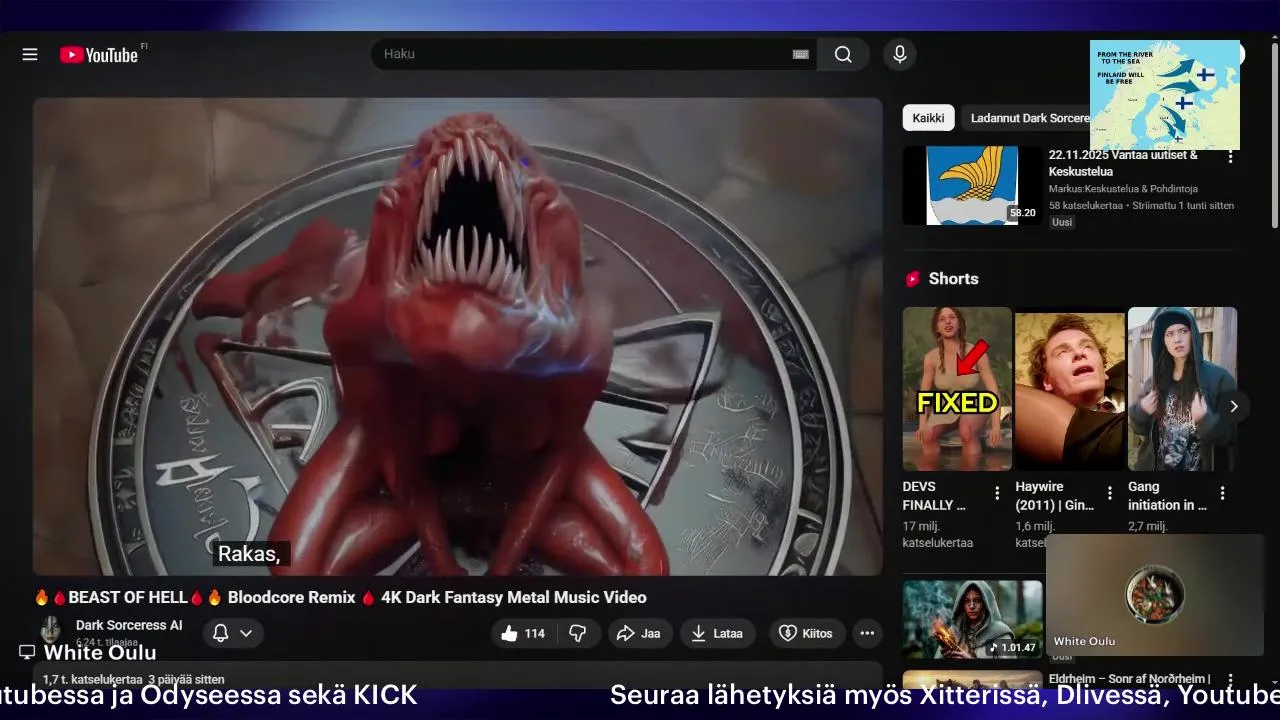Open notification bell dropdown for channel

point(233,633)
